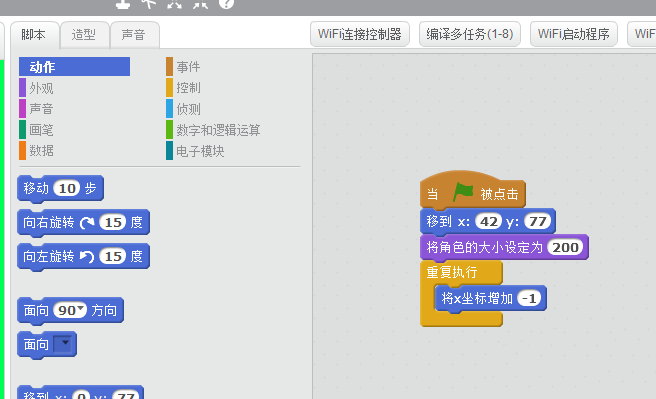Viewport: 656px width, 399px height.
Task: Click the grow sprite arrows icon
Action: click(x=174, y=3)
